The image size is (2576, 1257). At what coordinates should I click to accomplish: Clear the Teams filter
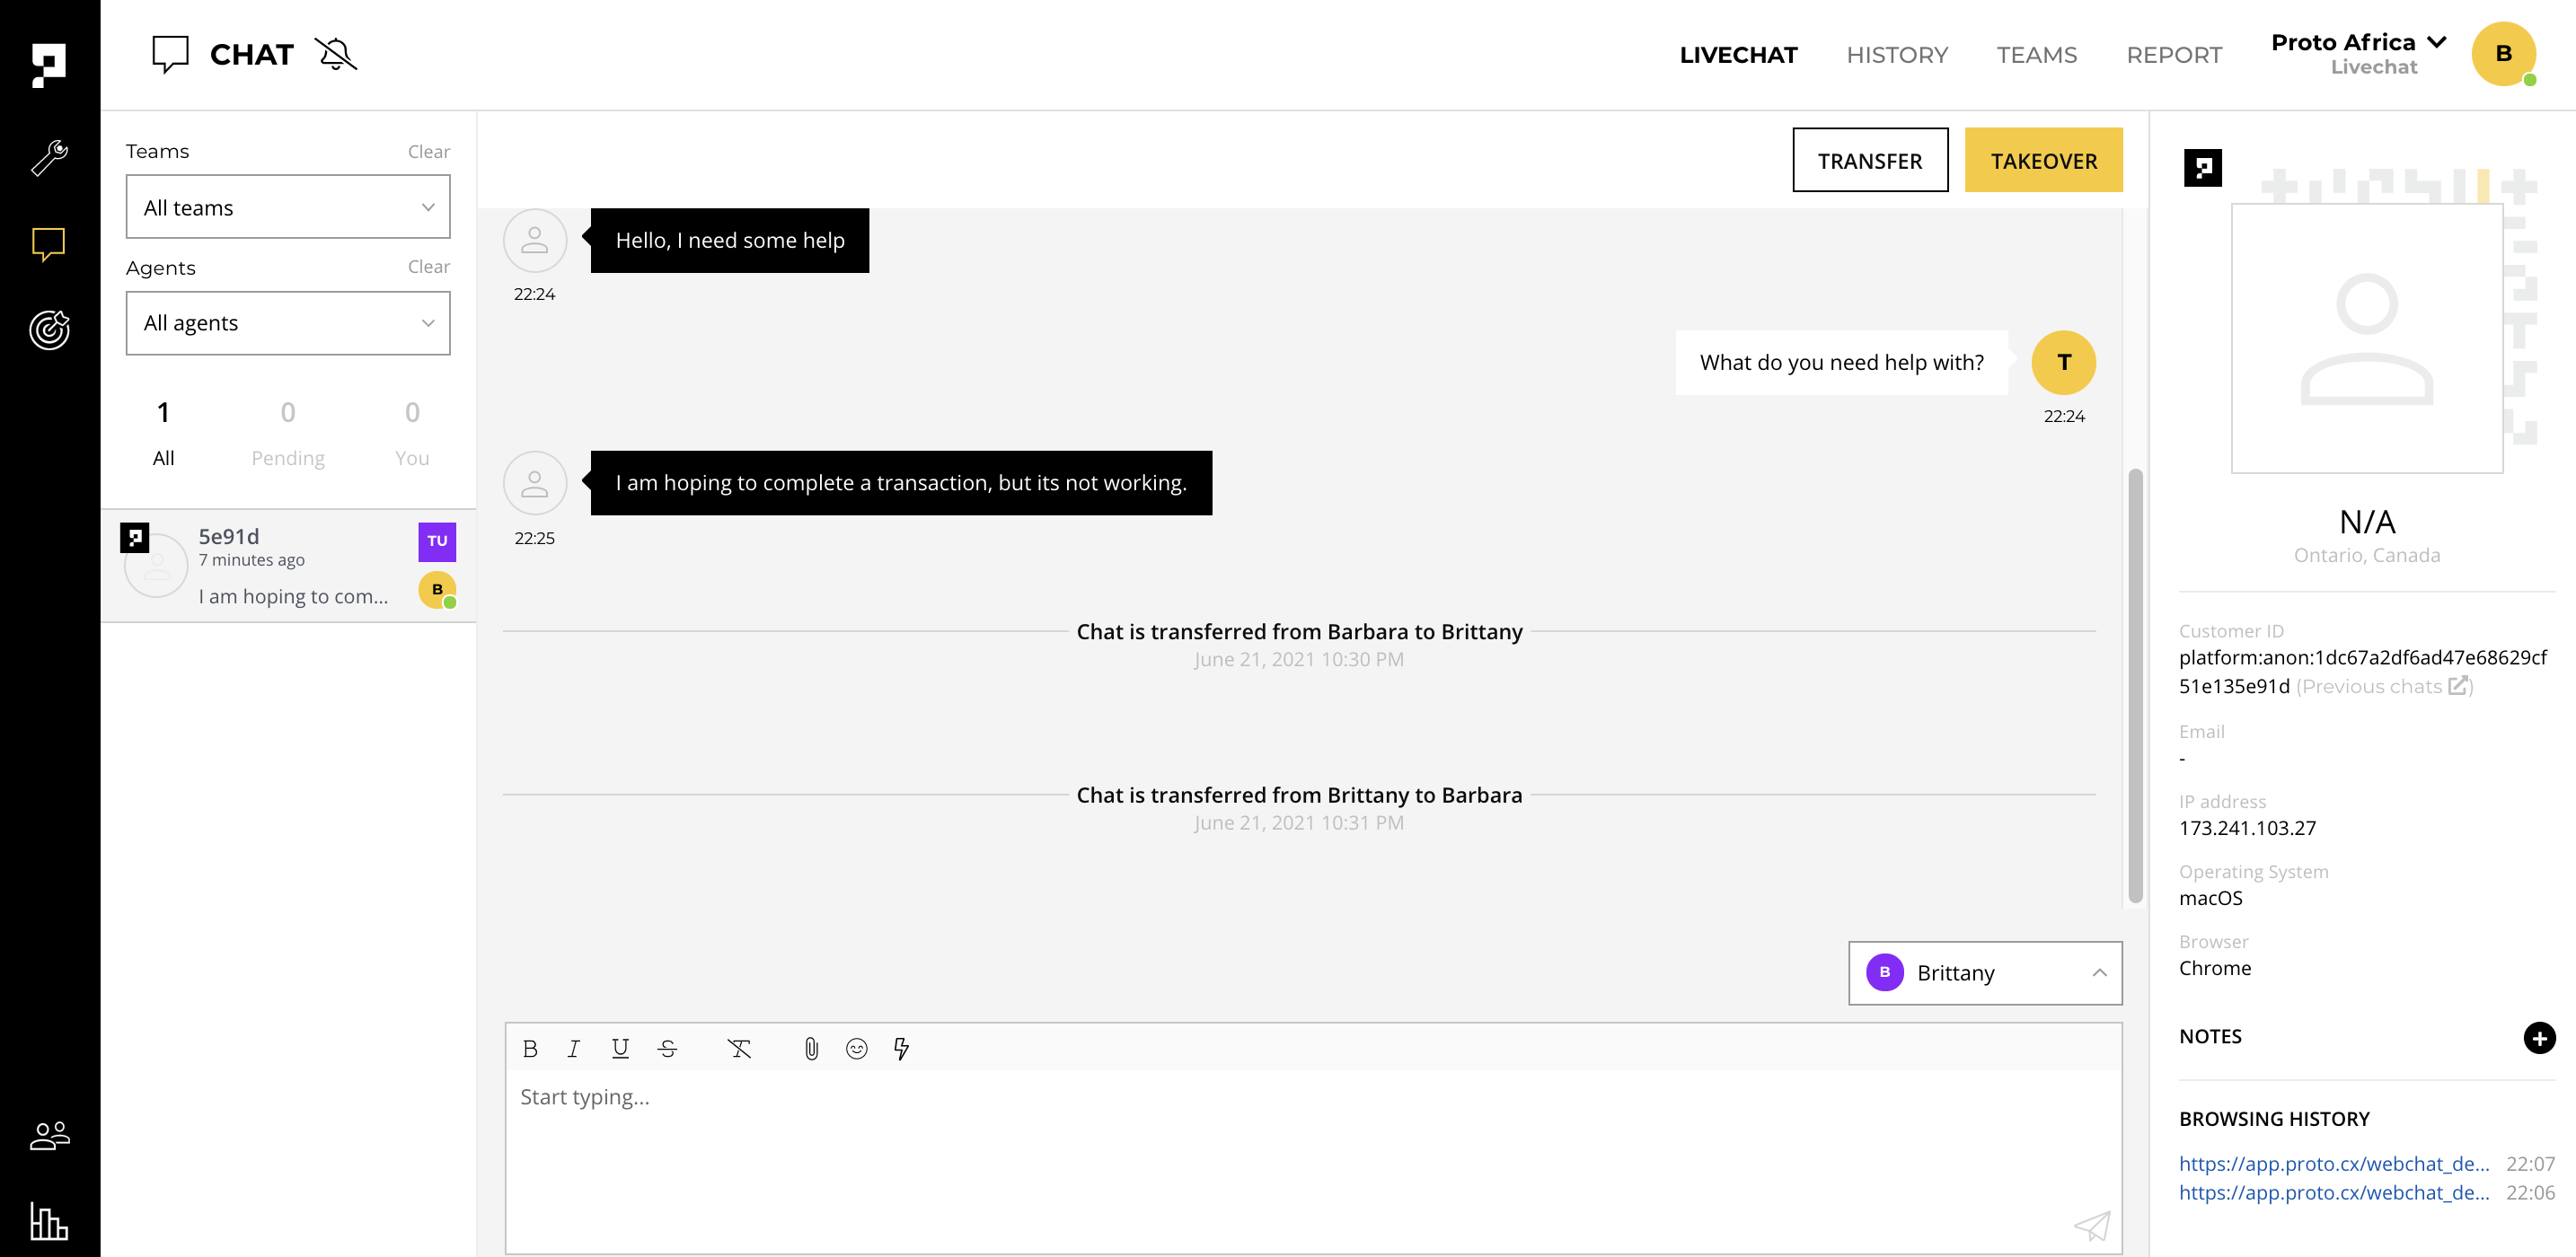[428, 152]
